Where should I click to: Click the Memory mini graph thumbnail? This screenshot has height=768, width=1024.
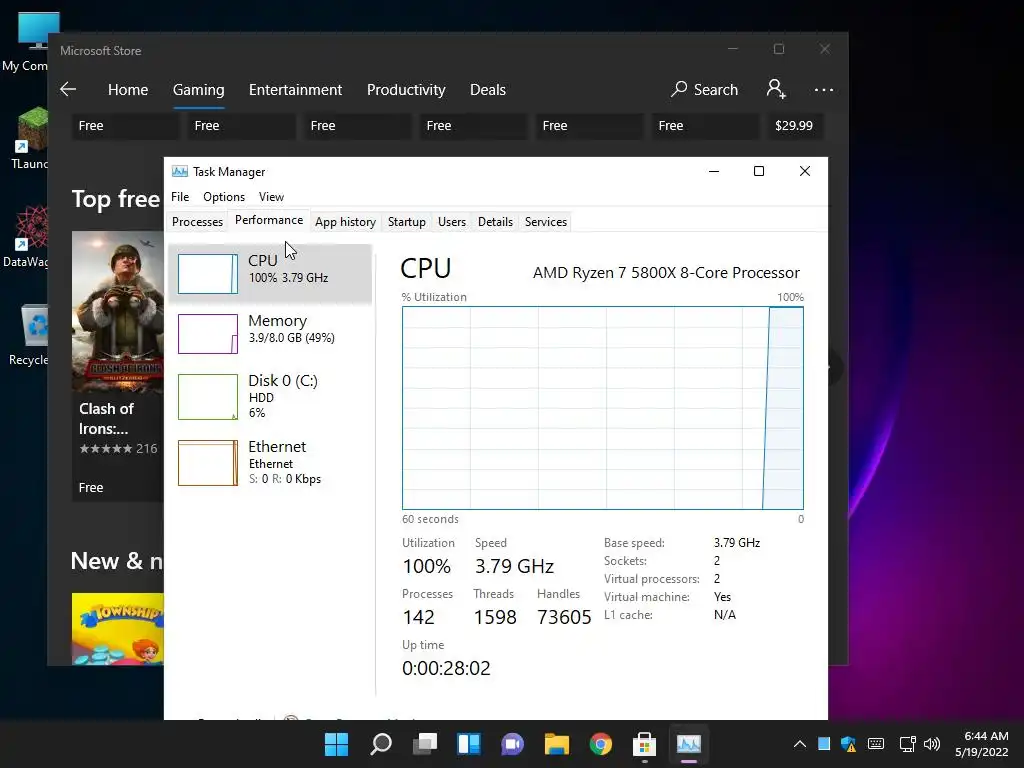coord(208,334)
